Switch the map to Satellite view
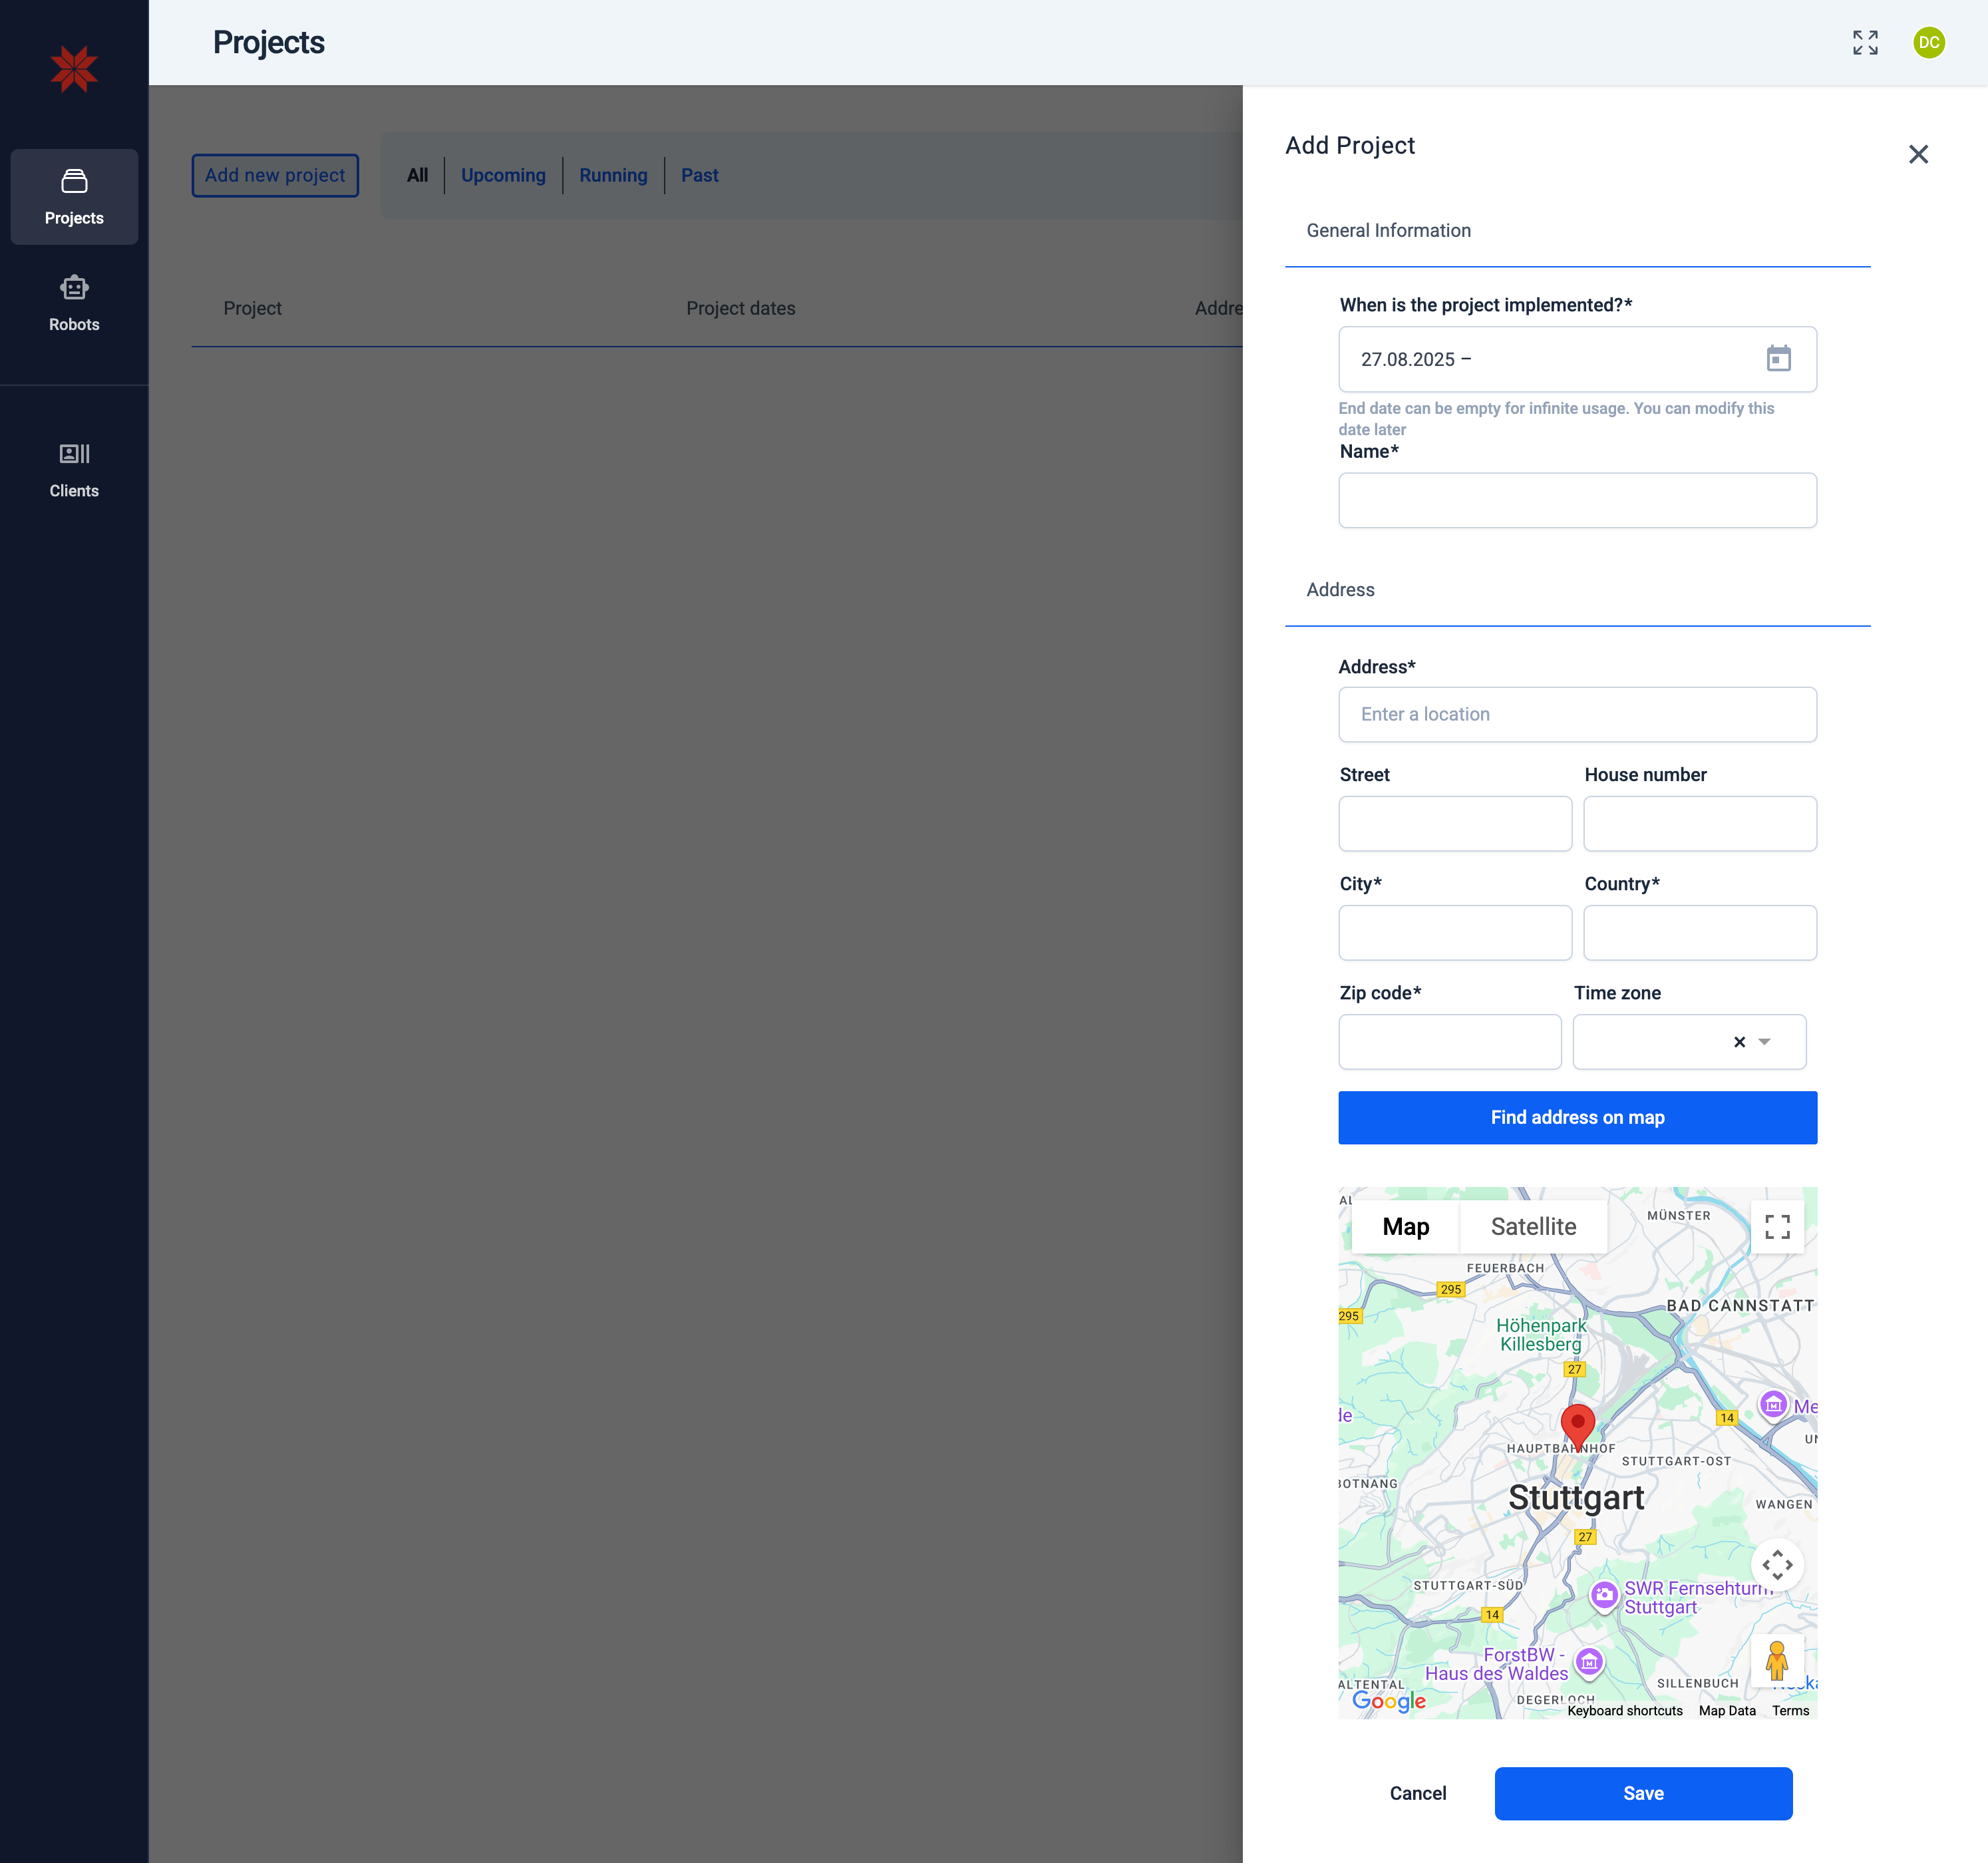This screenshot has width=1988, height=1863. 1533,1225
